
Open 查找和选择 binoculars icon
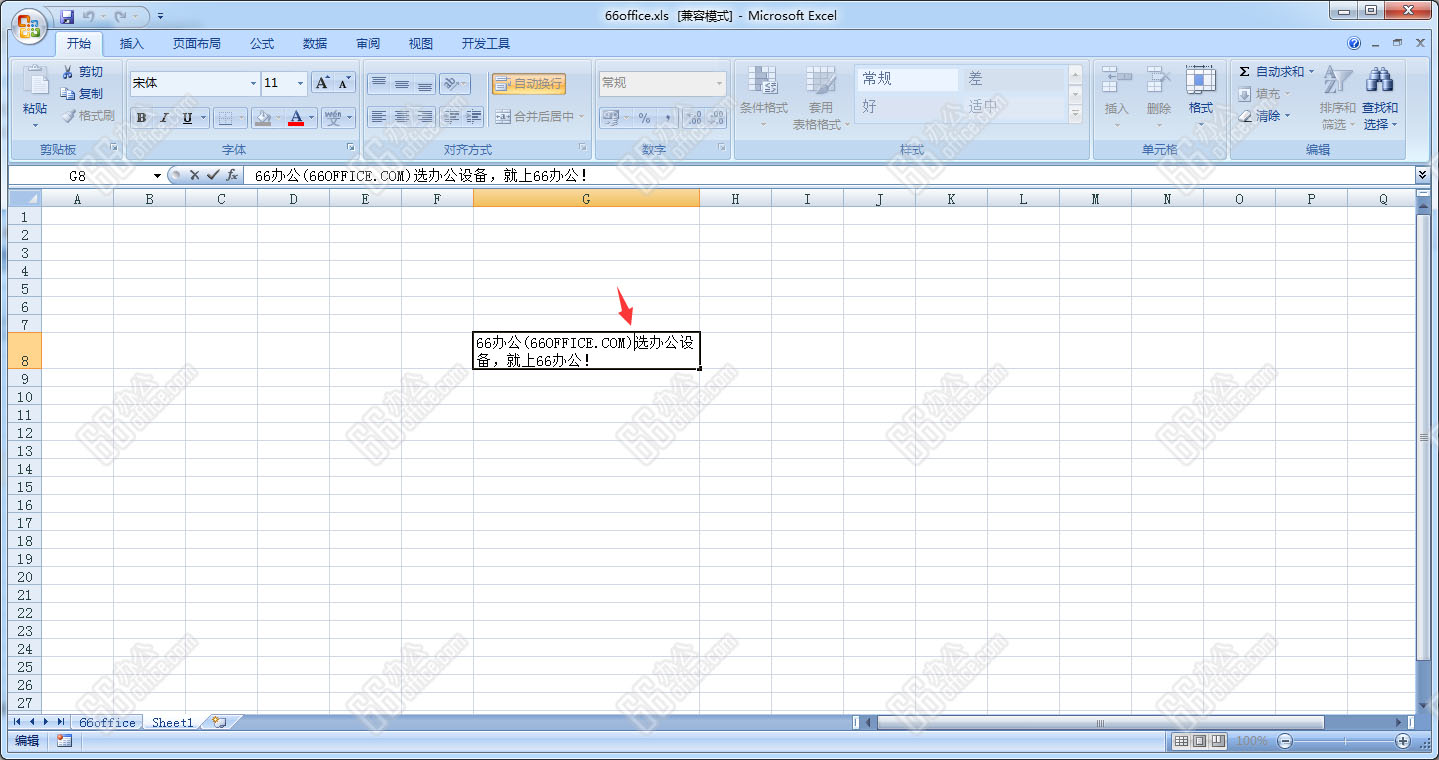(1380, 80)
